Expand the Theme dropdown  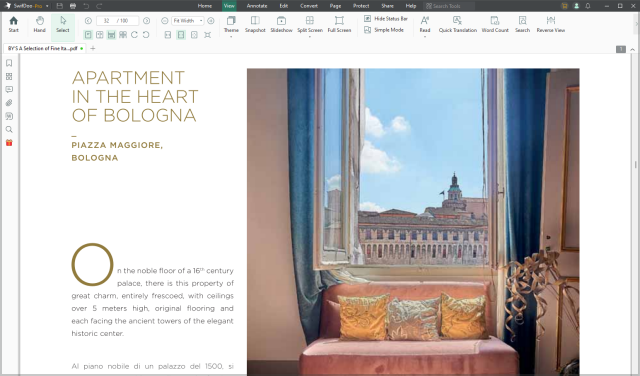(231, 37)
